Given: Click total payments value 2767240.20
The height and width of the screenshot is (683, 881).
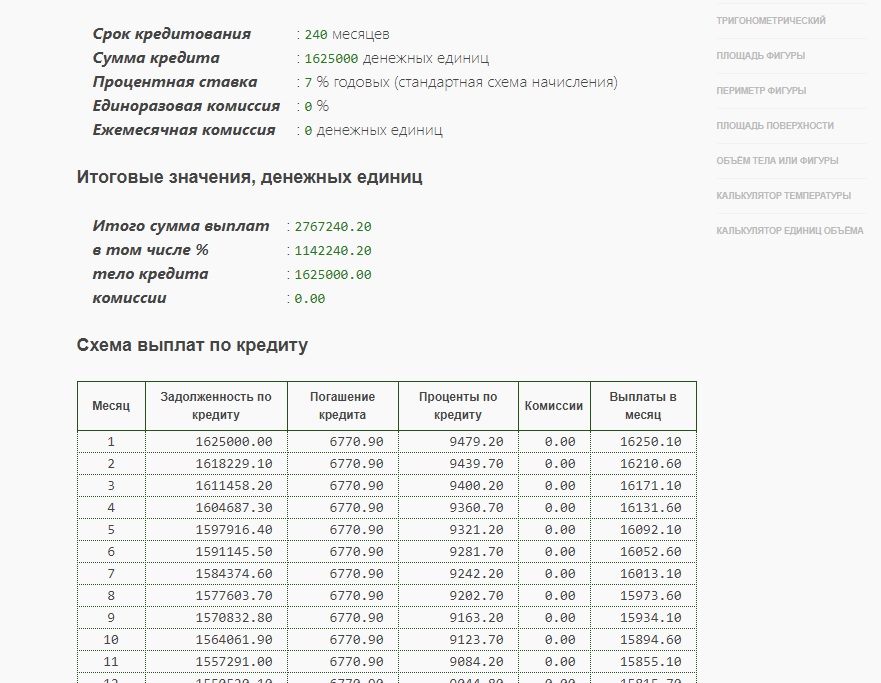Looking at the screenshot, I should pos(332,227).
